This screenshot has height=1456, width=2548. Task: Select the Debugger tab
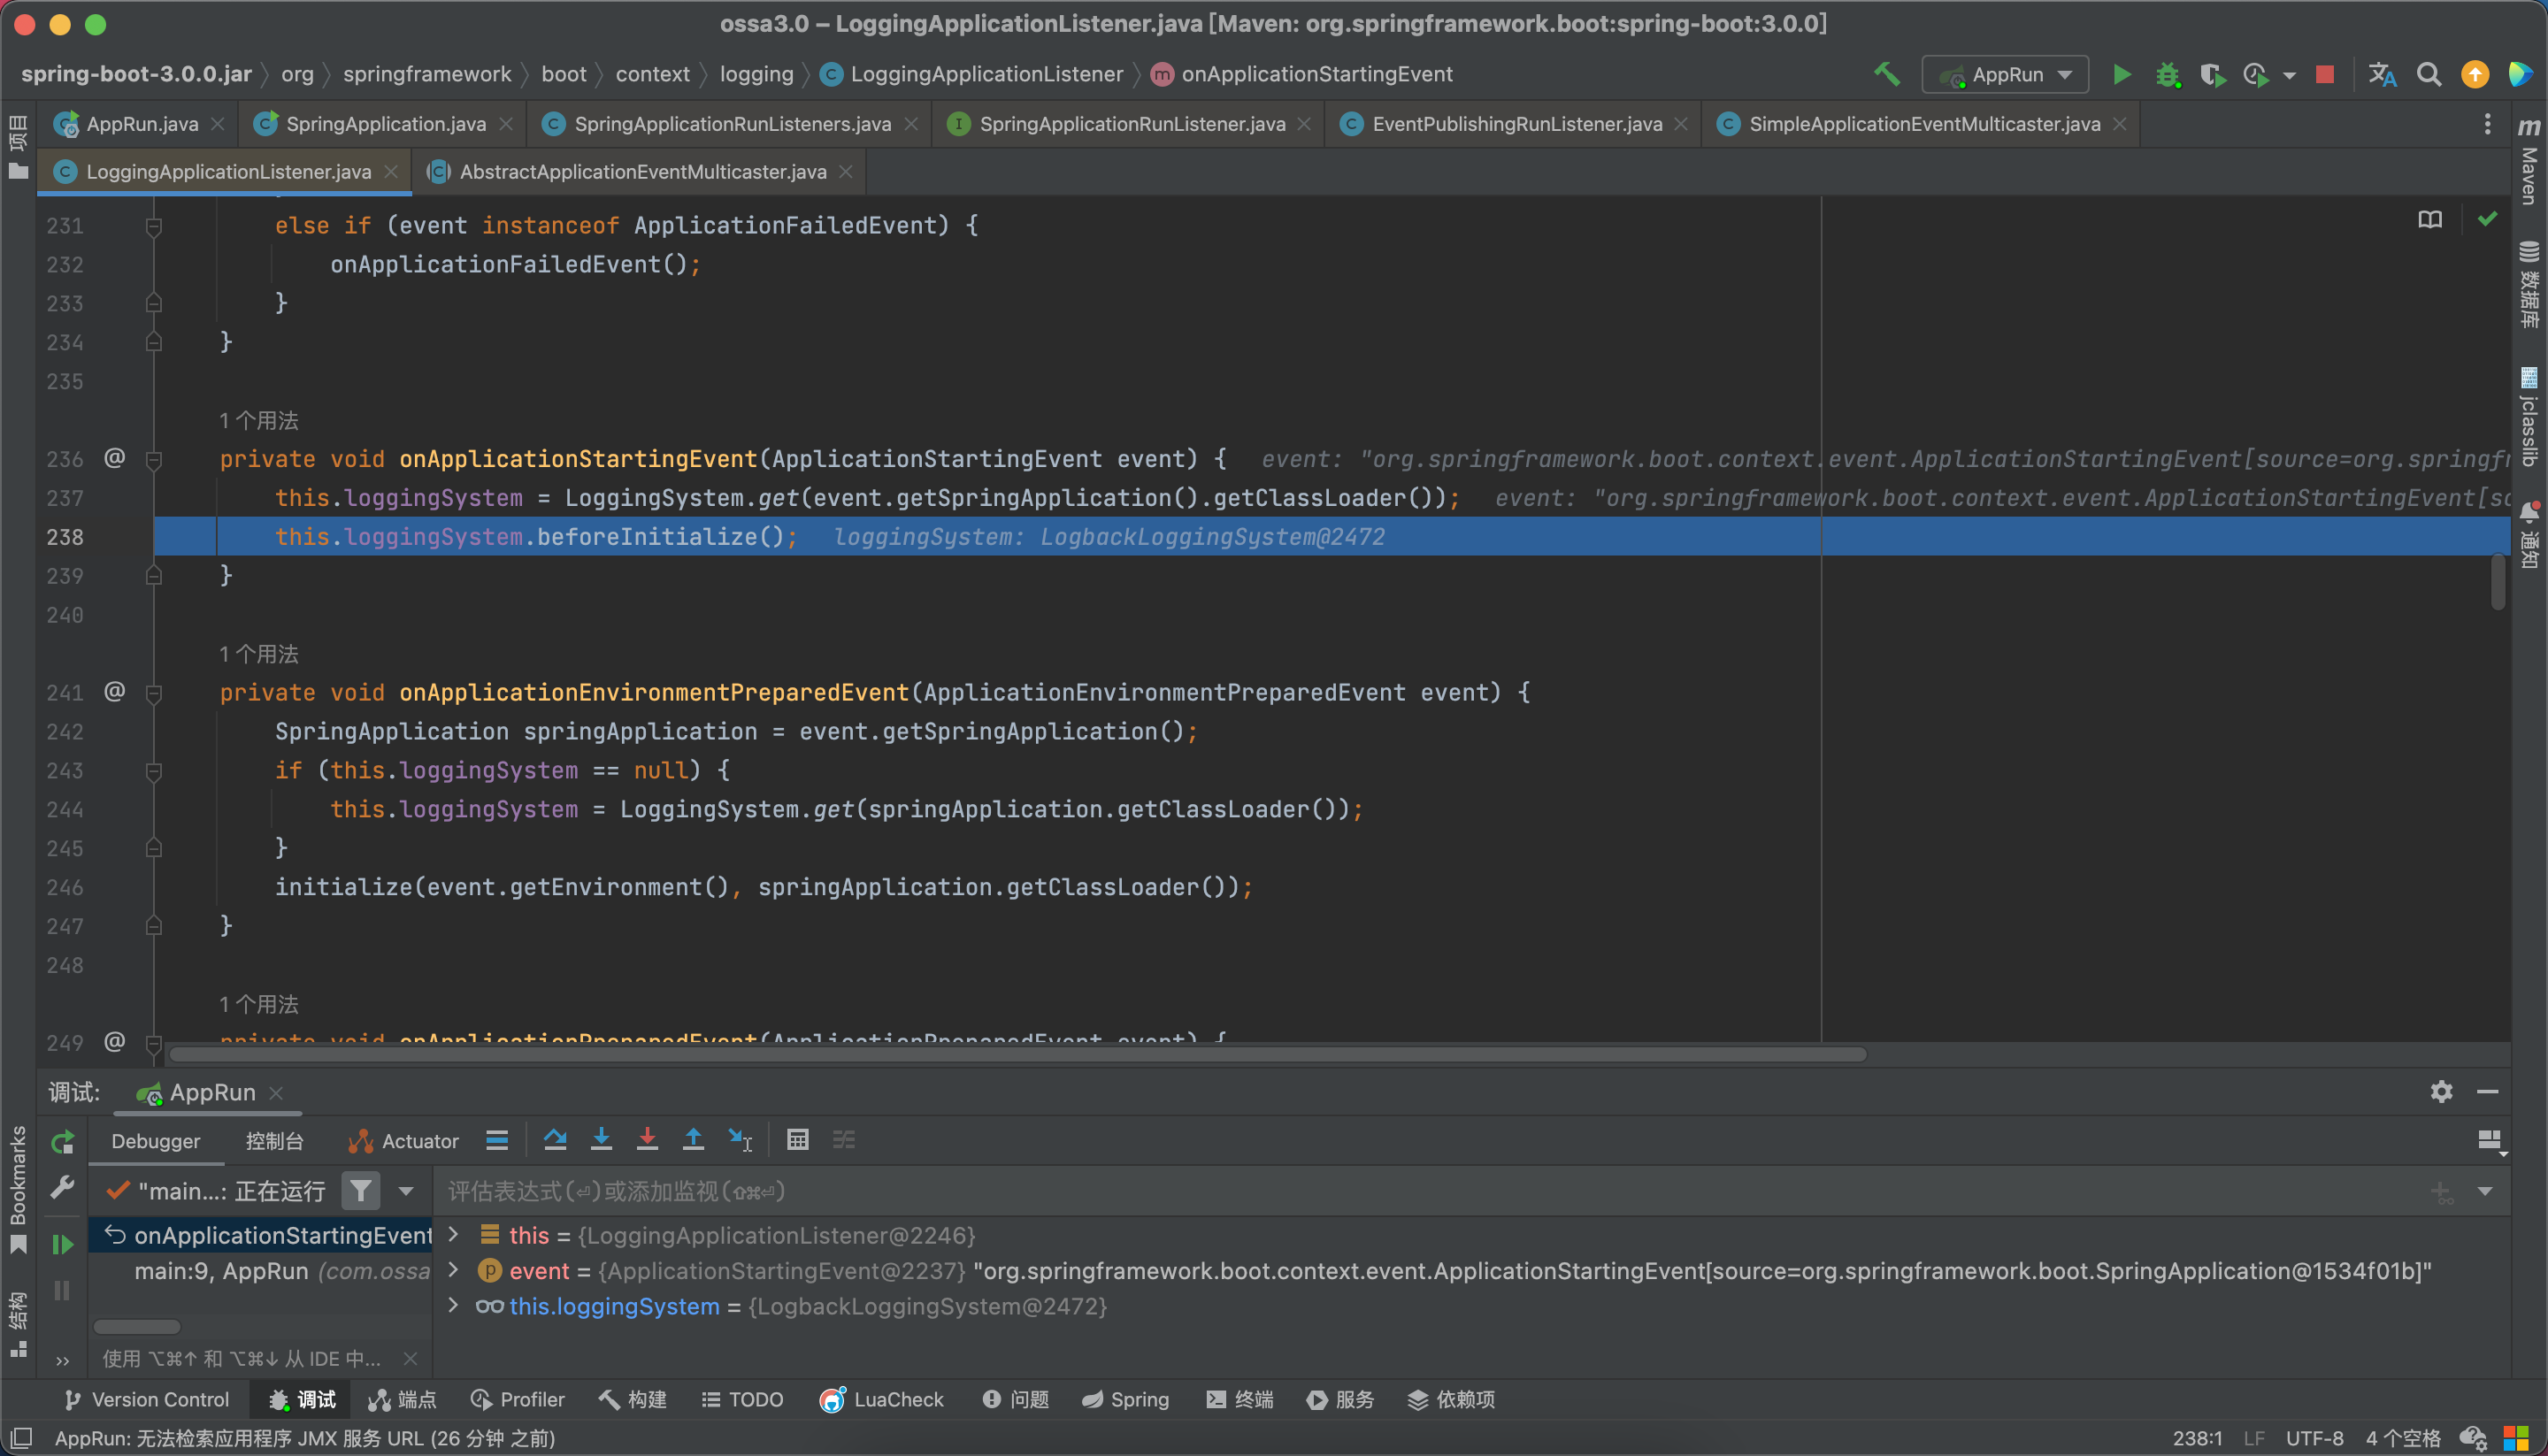tap(155, 1142)
